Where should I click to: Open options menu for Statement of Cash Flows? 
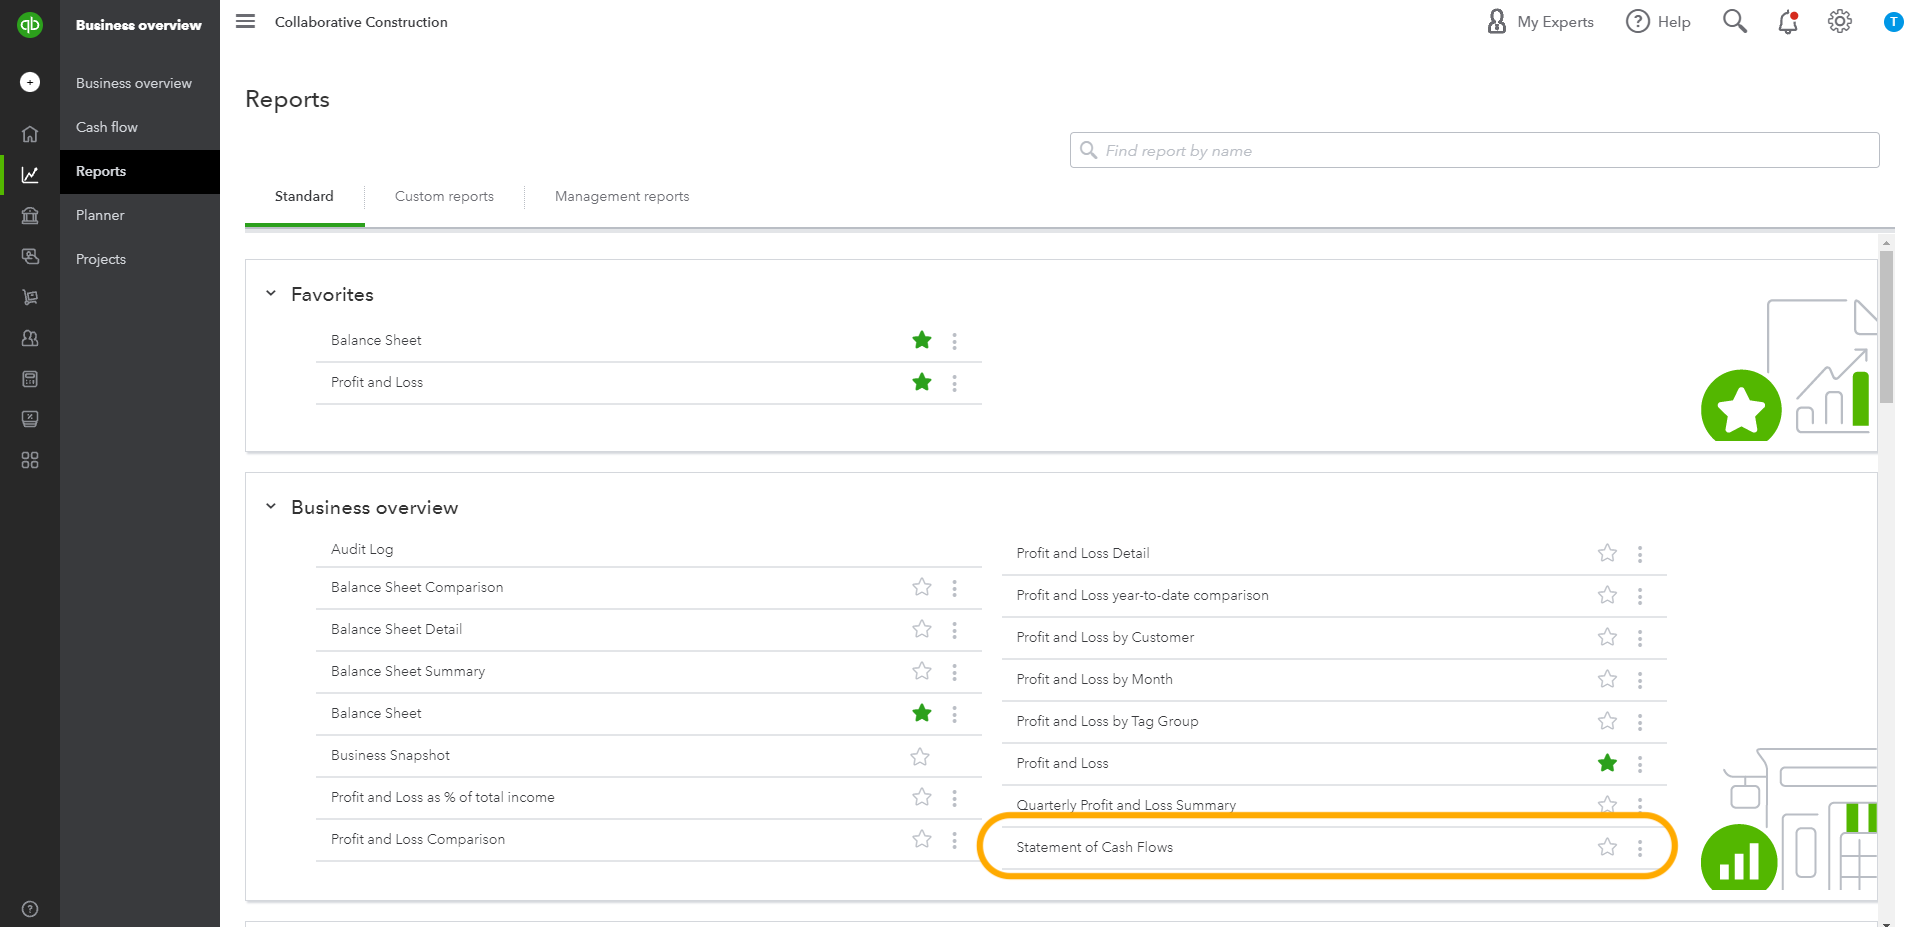(x=1639, y=847)
